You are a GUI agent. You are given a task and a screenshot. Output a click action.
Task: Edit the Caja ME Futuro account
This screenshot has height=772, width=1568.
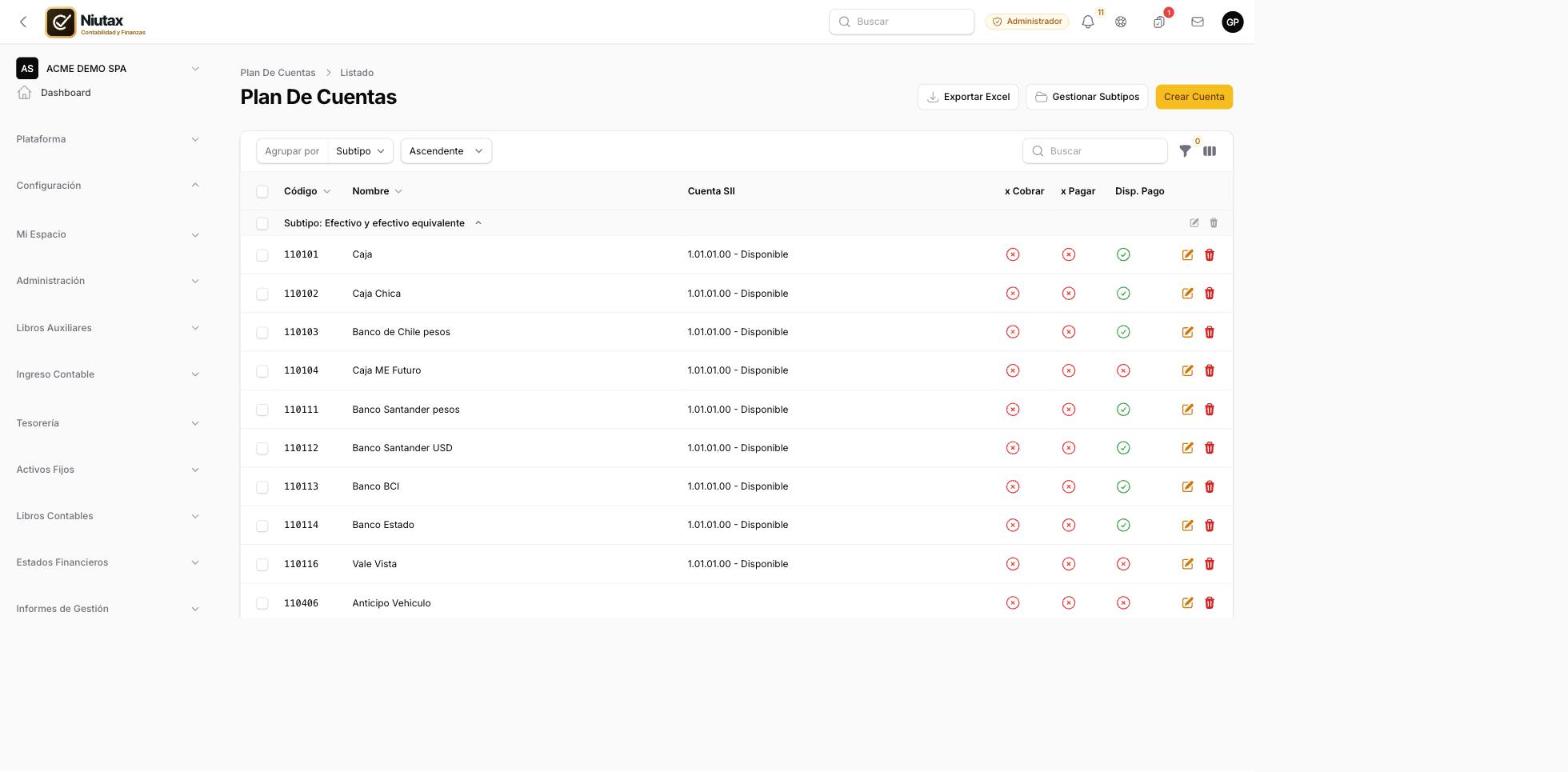click(1188, 371)
